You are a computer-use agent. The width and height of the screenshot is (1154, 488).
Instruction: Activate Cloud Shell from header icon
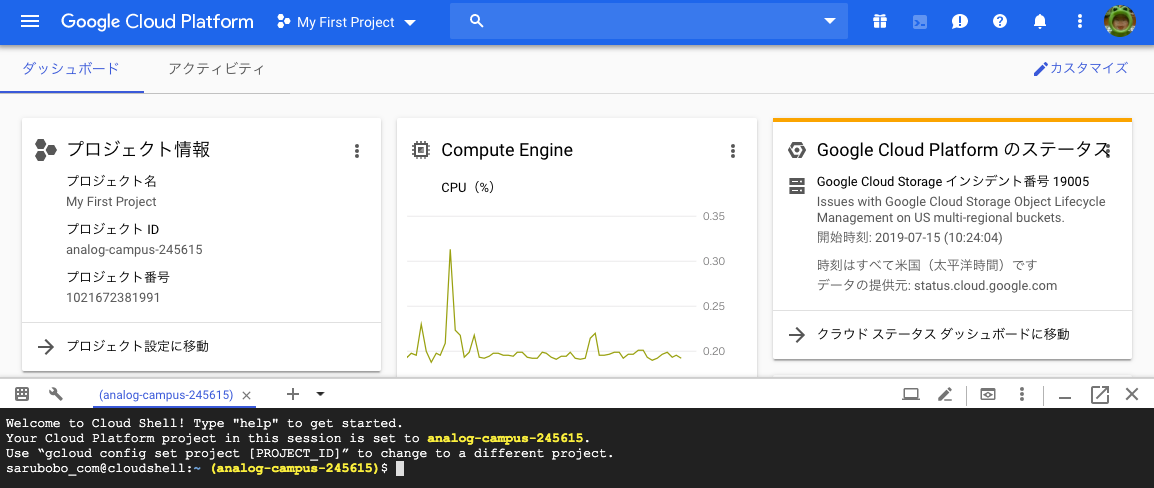919,21
